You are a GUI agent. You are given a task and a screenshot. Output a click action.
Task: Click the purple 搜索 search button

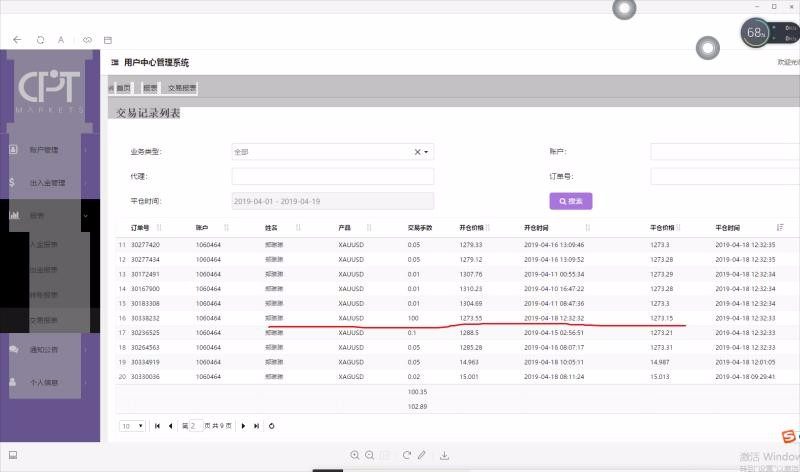[571, 201]
